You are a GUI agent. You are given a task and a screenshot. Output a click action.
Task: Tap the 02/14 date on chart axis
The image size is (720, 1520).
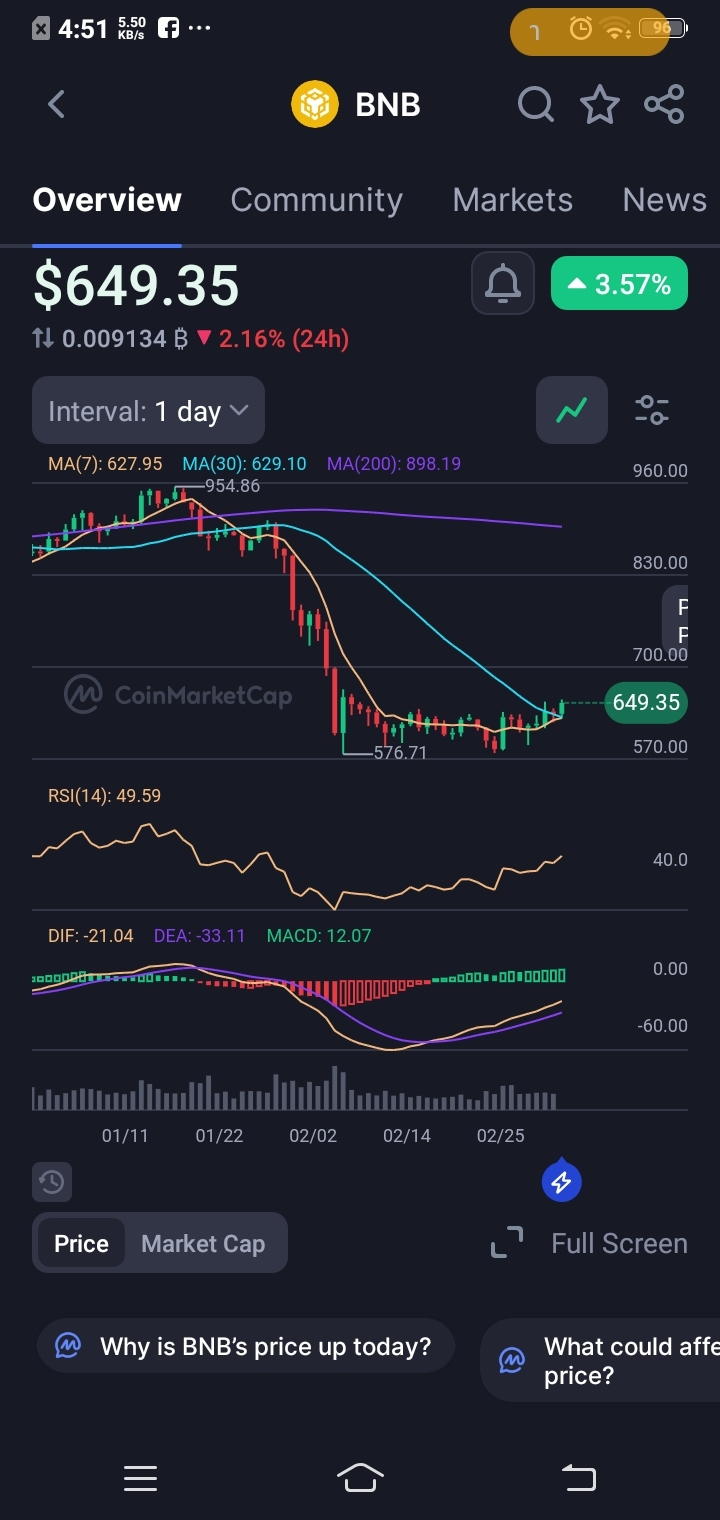coord(406,1136)
